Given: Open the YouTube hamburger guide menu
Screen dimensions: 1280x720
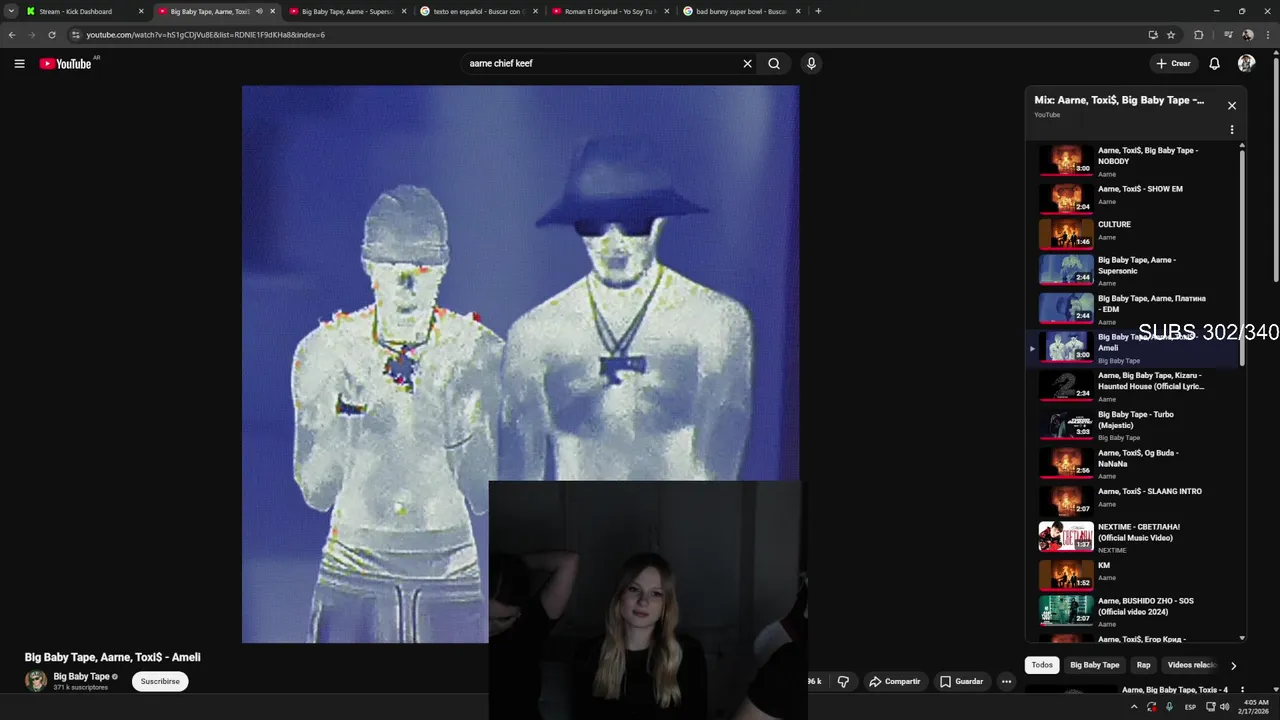Looking at the screenshot, I should (19, 64).
